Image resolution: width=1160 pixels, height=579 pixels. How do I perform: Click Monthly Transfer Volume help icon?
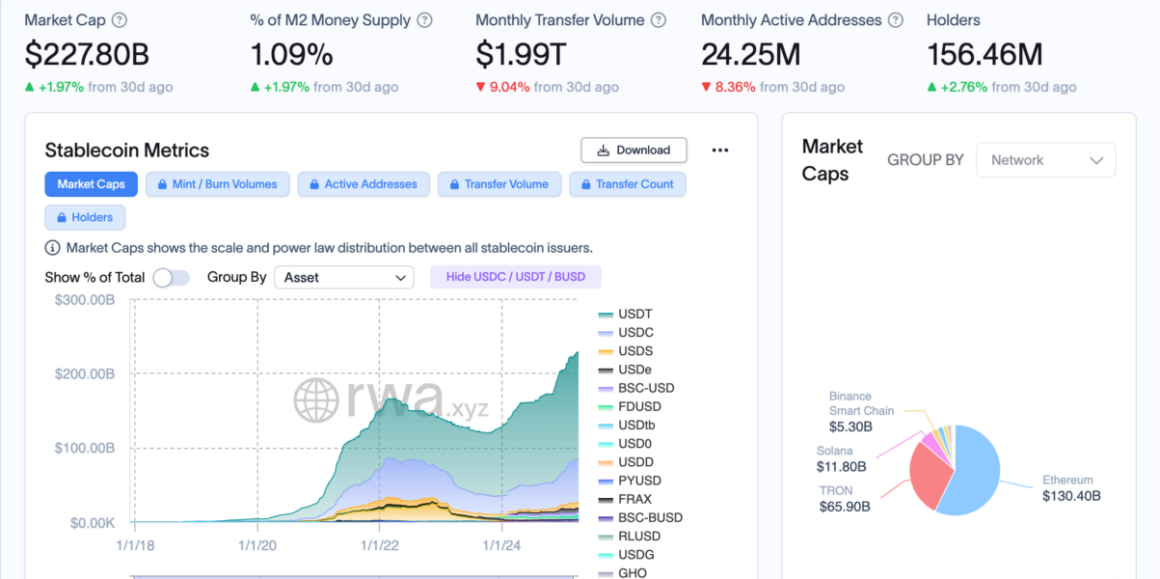tap(658, 20)
